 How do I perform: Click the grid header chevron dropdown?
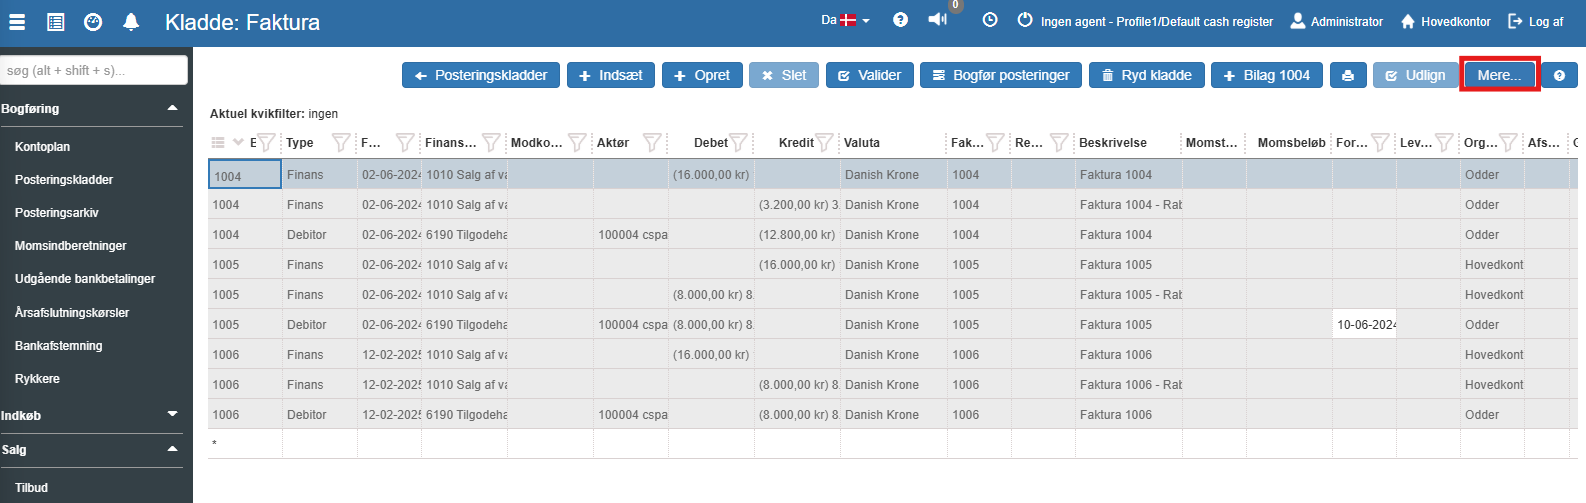[x=238, y=143]
